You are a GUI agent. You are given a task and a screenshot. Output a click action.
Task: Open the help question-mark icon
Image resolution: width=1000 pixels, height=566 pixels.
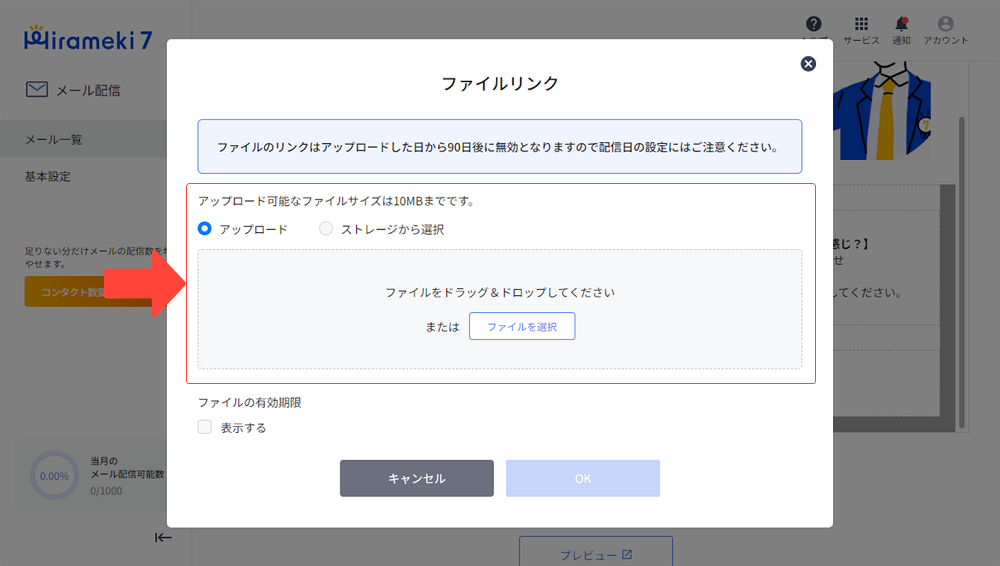tap(813, 24)
